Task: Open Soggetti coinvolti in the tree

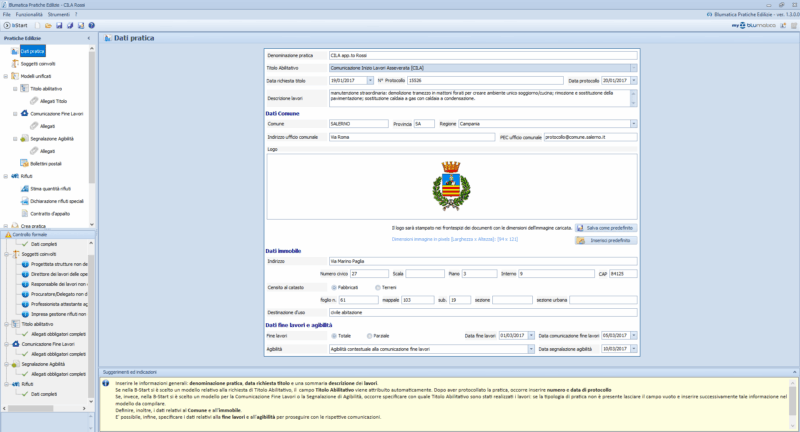Action: click(x=43, y=63)
